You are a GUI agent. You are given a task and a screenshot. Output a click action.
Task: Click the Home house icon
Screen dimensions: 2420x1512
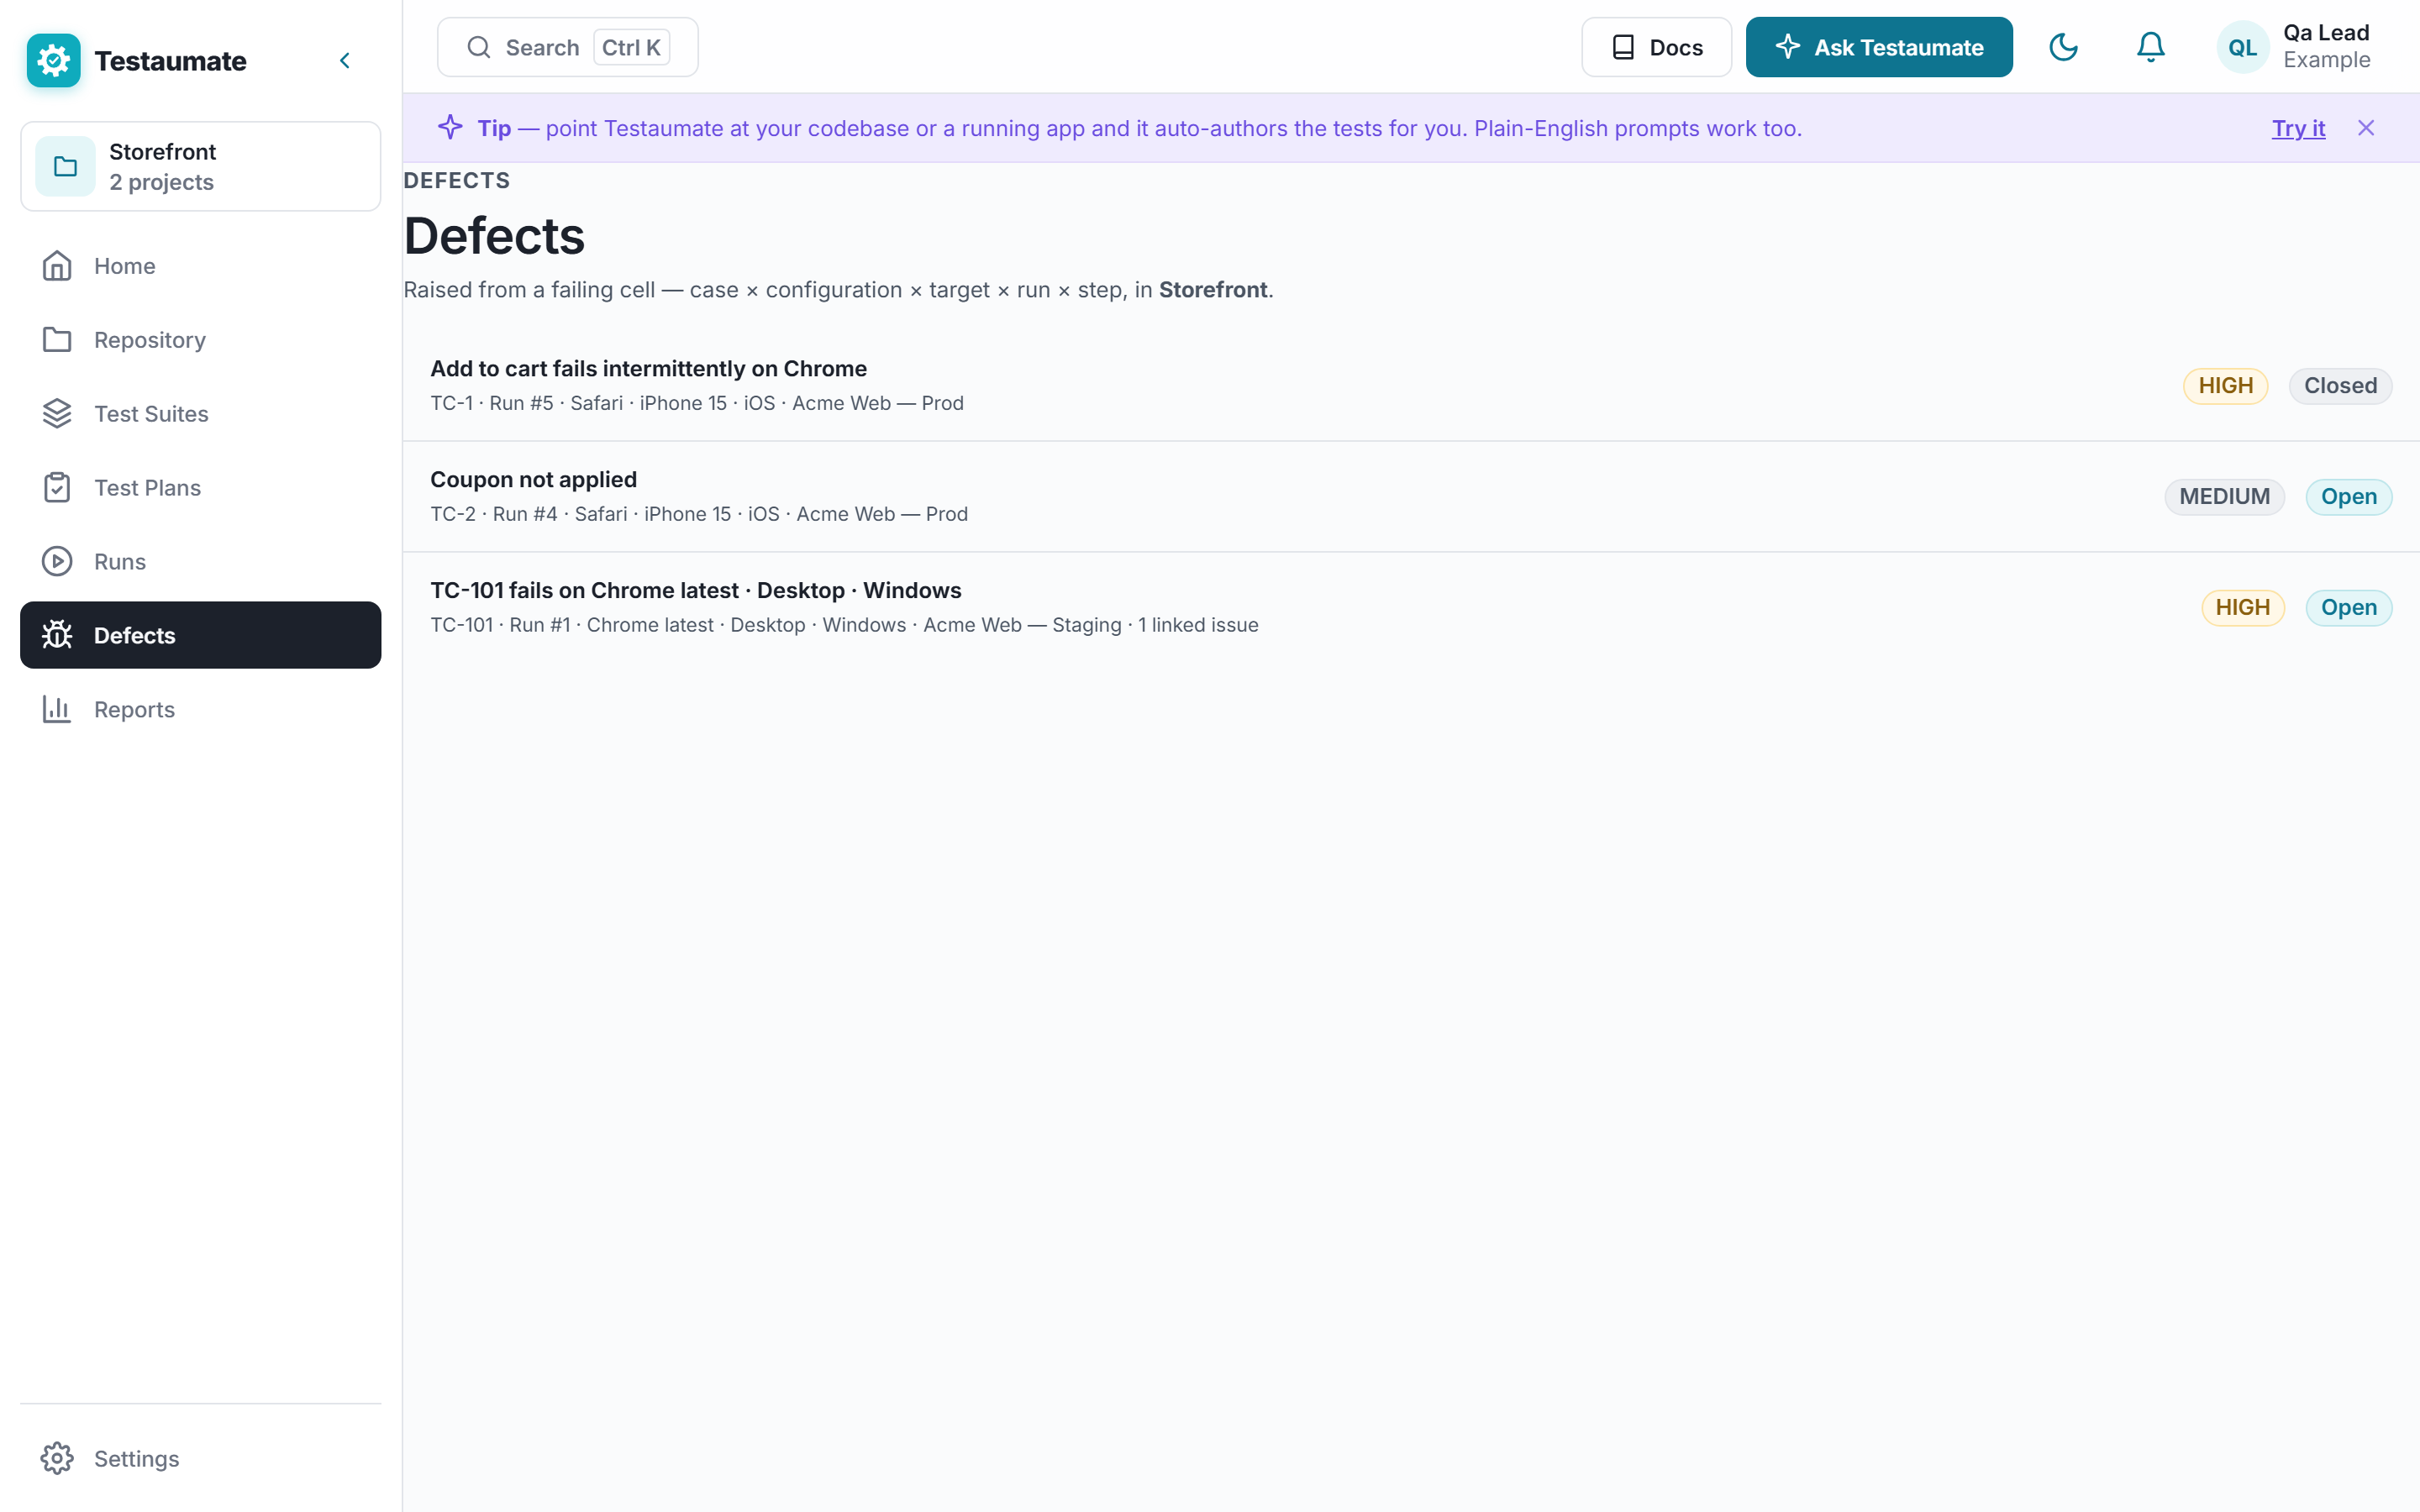tap(57, 266)
